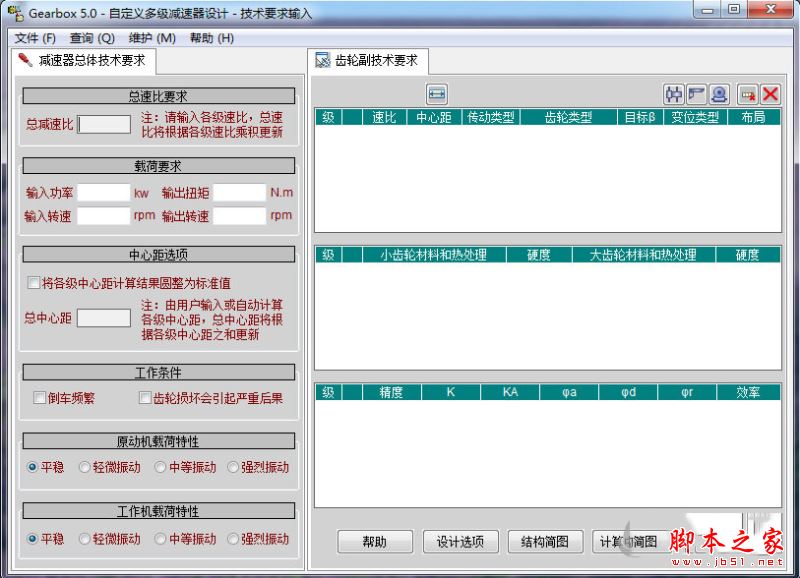Click the round blue icon left of delete-row icon

719,94
